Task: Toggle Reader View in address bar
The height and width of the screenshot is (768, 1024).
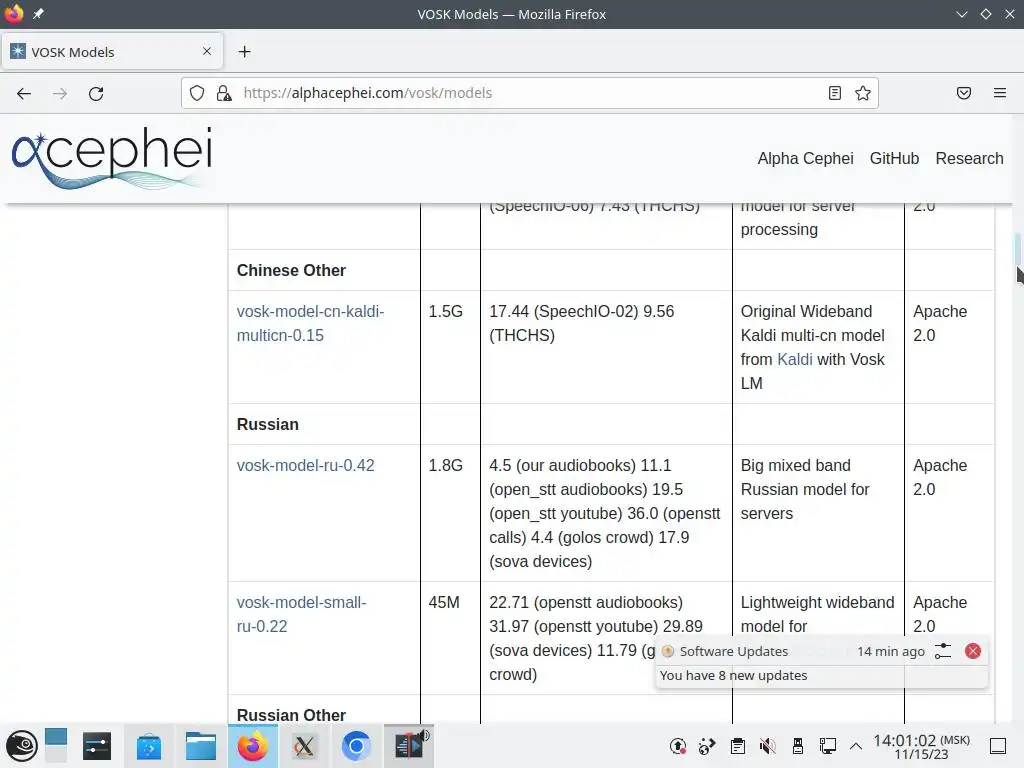Action: [835, 93]
